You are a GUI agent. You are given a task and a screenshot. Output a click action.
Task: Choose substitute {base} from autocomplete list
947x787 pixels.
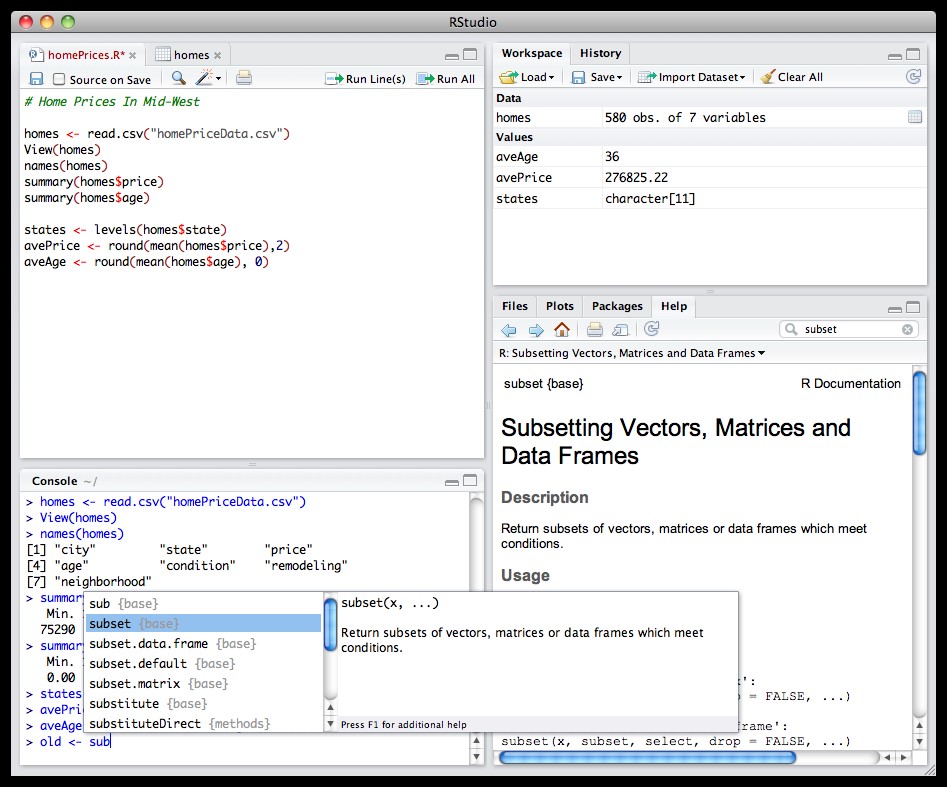tap(204, 704)
